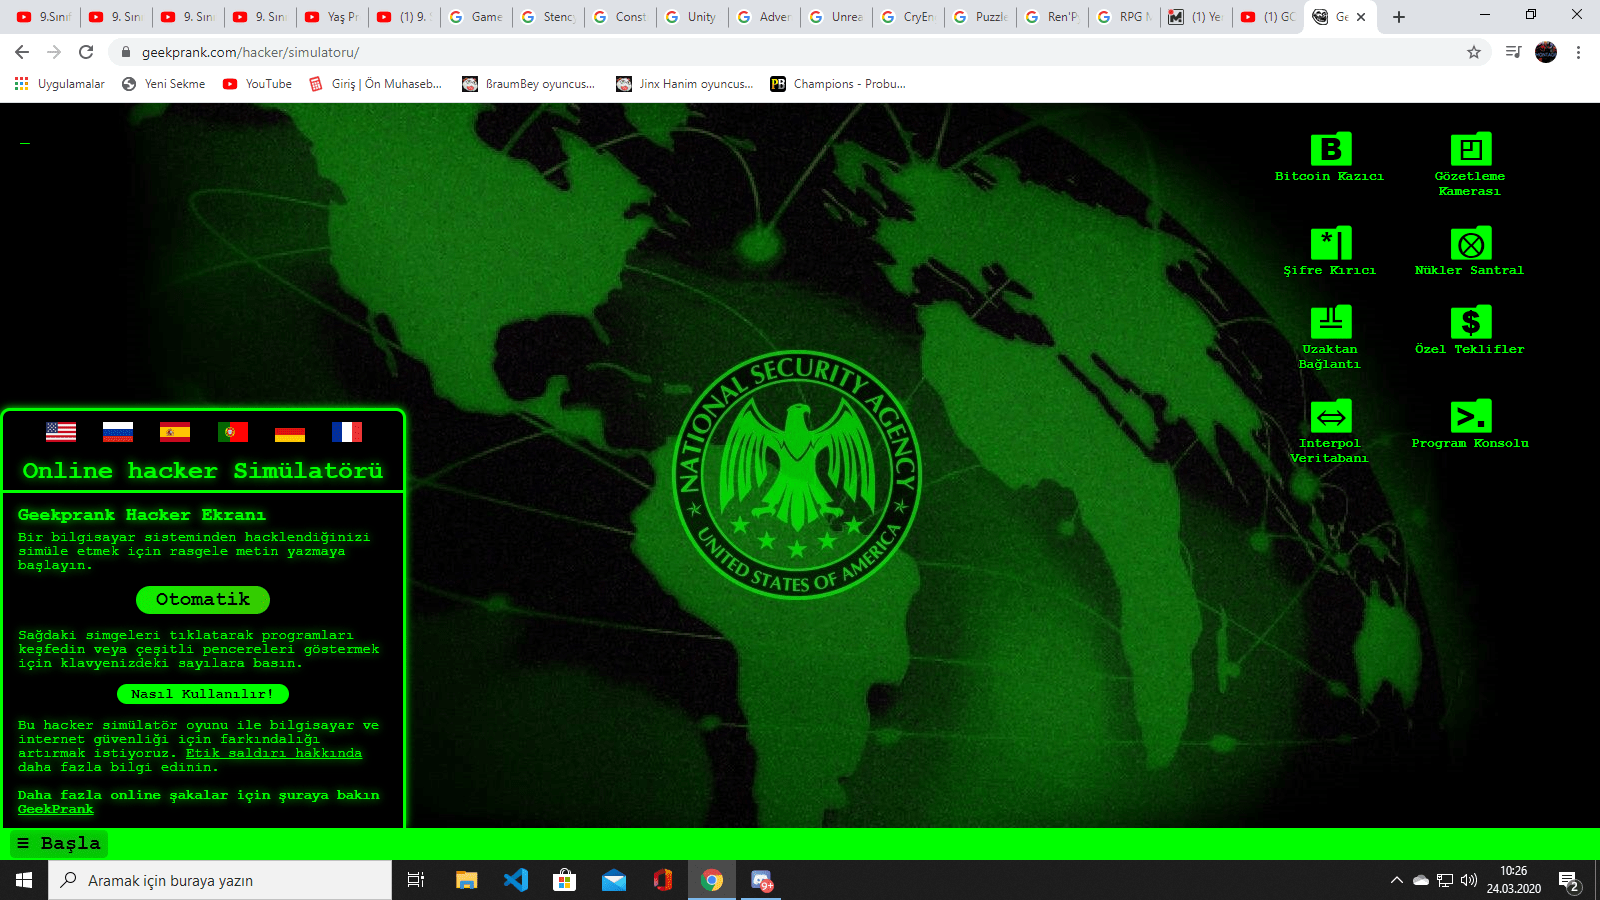Viewport: 1600px width, 900px height.
Task: Visit the GeekPrank link
Action: coord(56,809)
